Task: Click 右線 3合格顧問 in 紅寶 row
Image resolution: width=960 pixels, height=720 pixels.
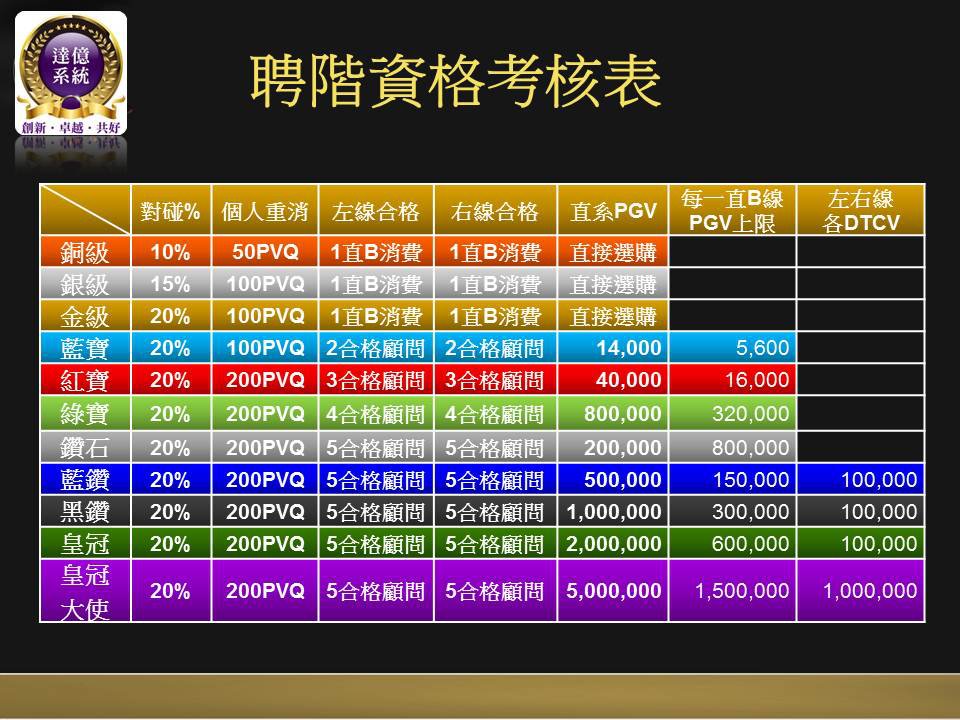Action: pos(495,380)
